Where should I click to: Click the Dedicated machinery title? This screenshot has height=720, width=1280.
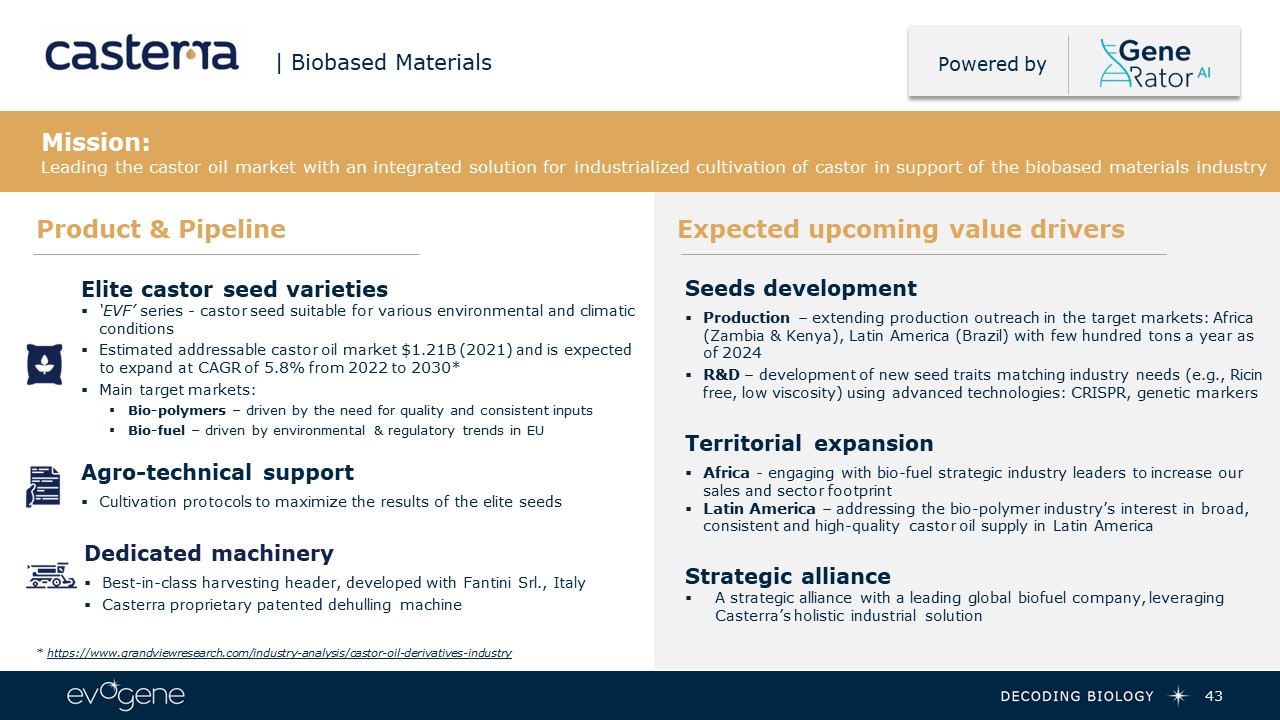point(209,554)
